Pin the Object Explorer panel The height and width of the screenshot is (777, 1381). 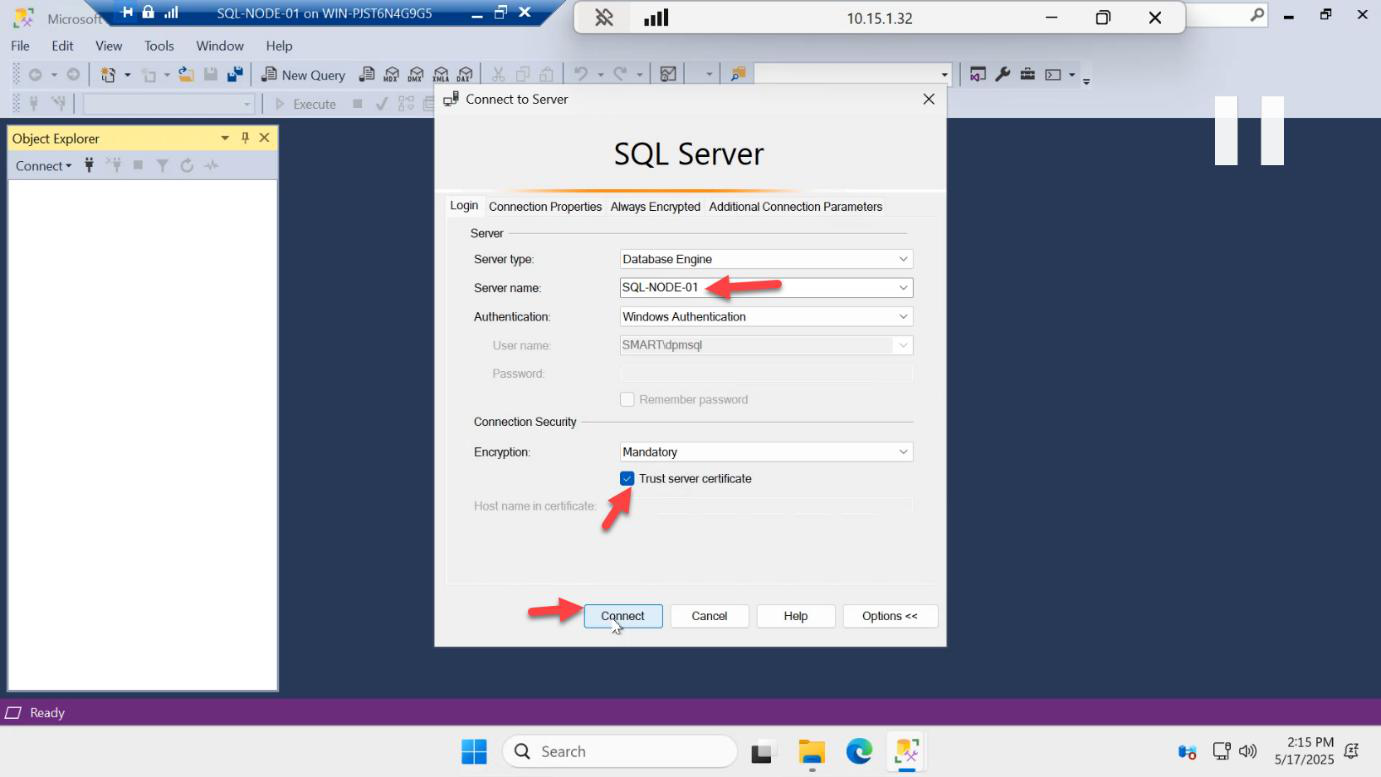245,138
